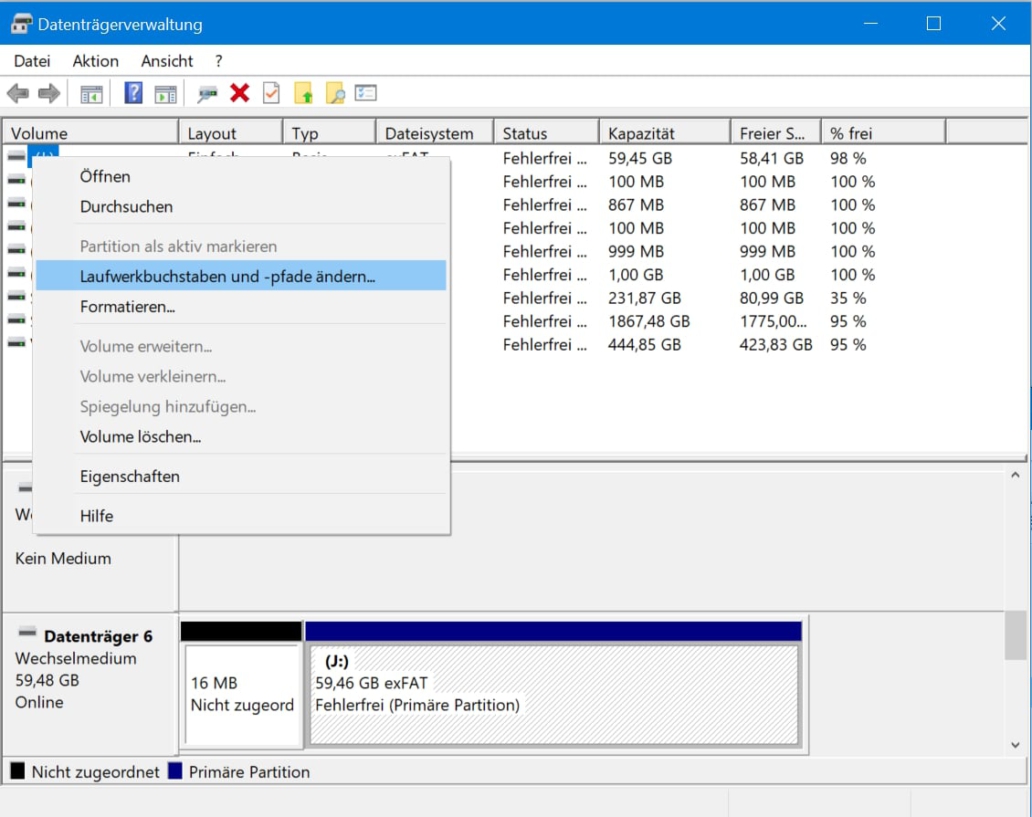Click the forward arrow toolbar icon
Image resolution: width=1032 pixels, height=817 pixels.
pyautogui.click(x=49, y=94)
